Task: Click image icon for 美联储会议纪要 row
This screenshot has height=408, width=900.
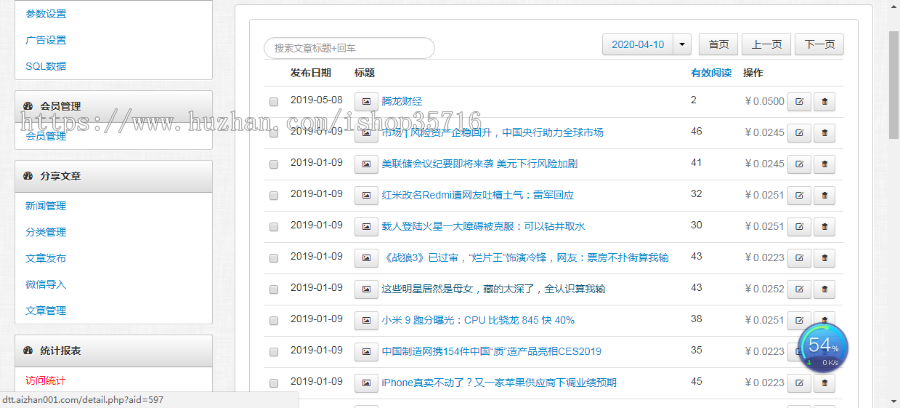Action: (x=366, y=164)
